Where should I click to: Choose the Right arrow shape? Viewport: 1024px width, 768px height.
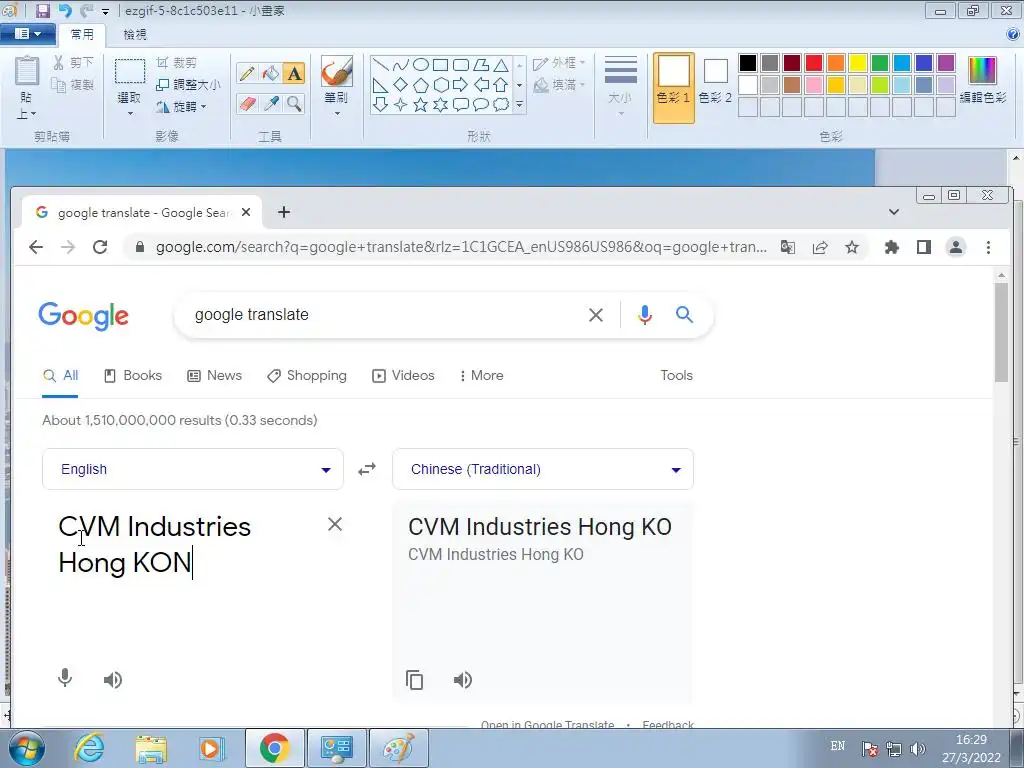460,84
